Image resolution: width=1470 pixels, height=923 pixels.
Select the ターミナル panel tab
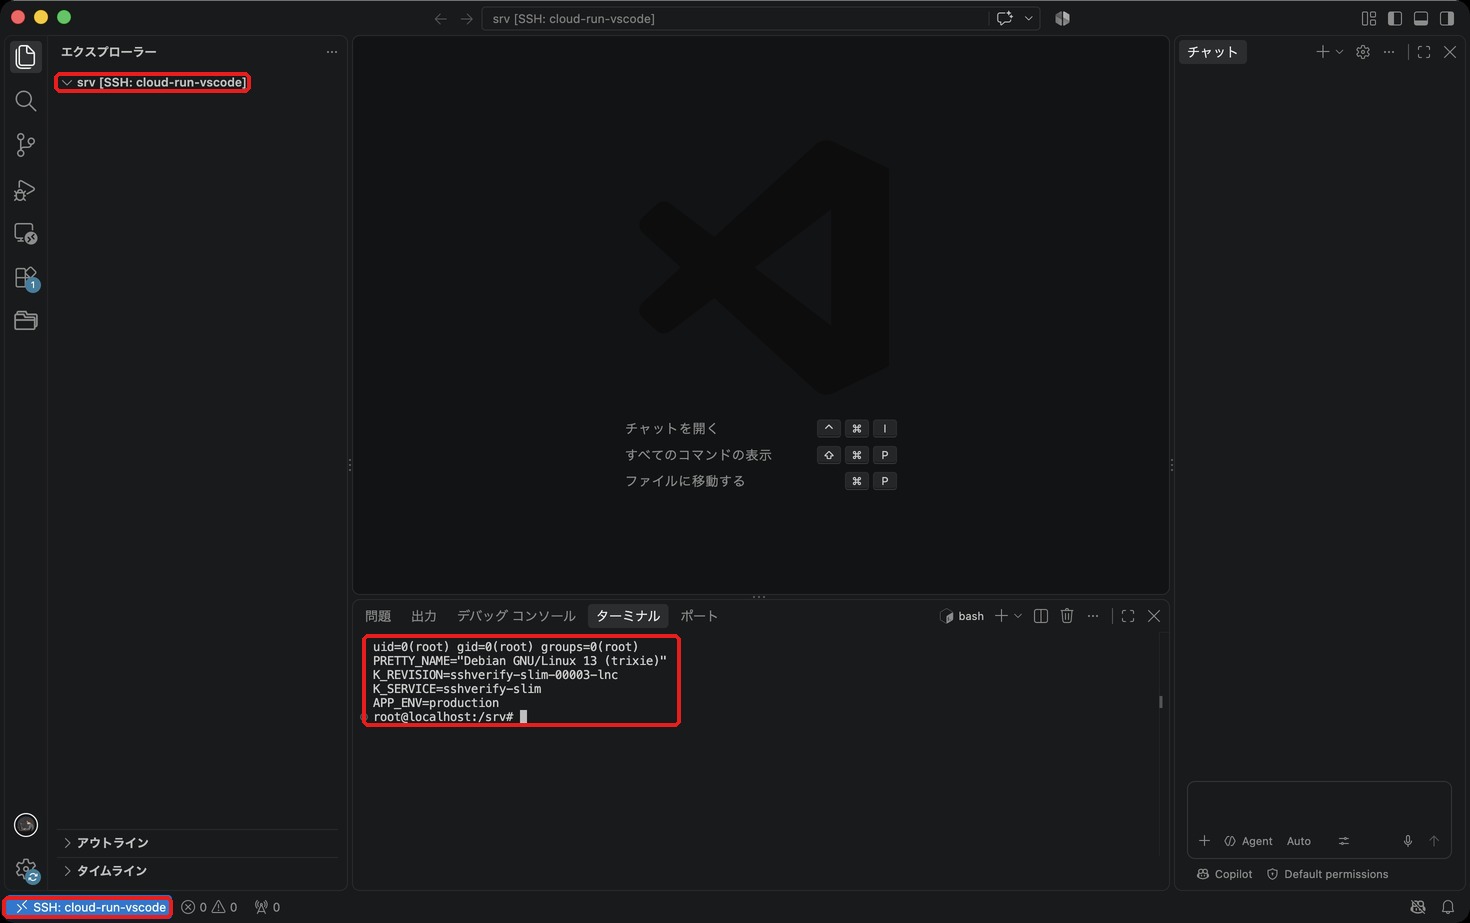pyautogui.click(x=628, y=616)
